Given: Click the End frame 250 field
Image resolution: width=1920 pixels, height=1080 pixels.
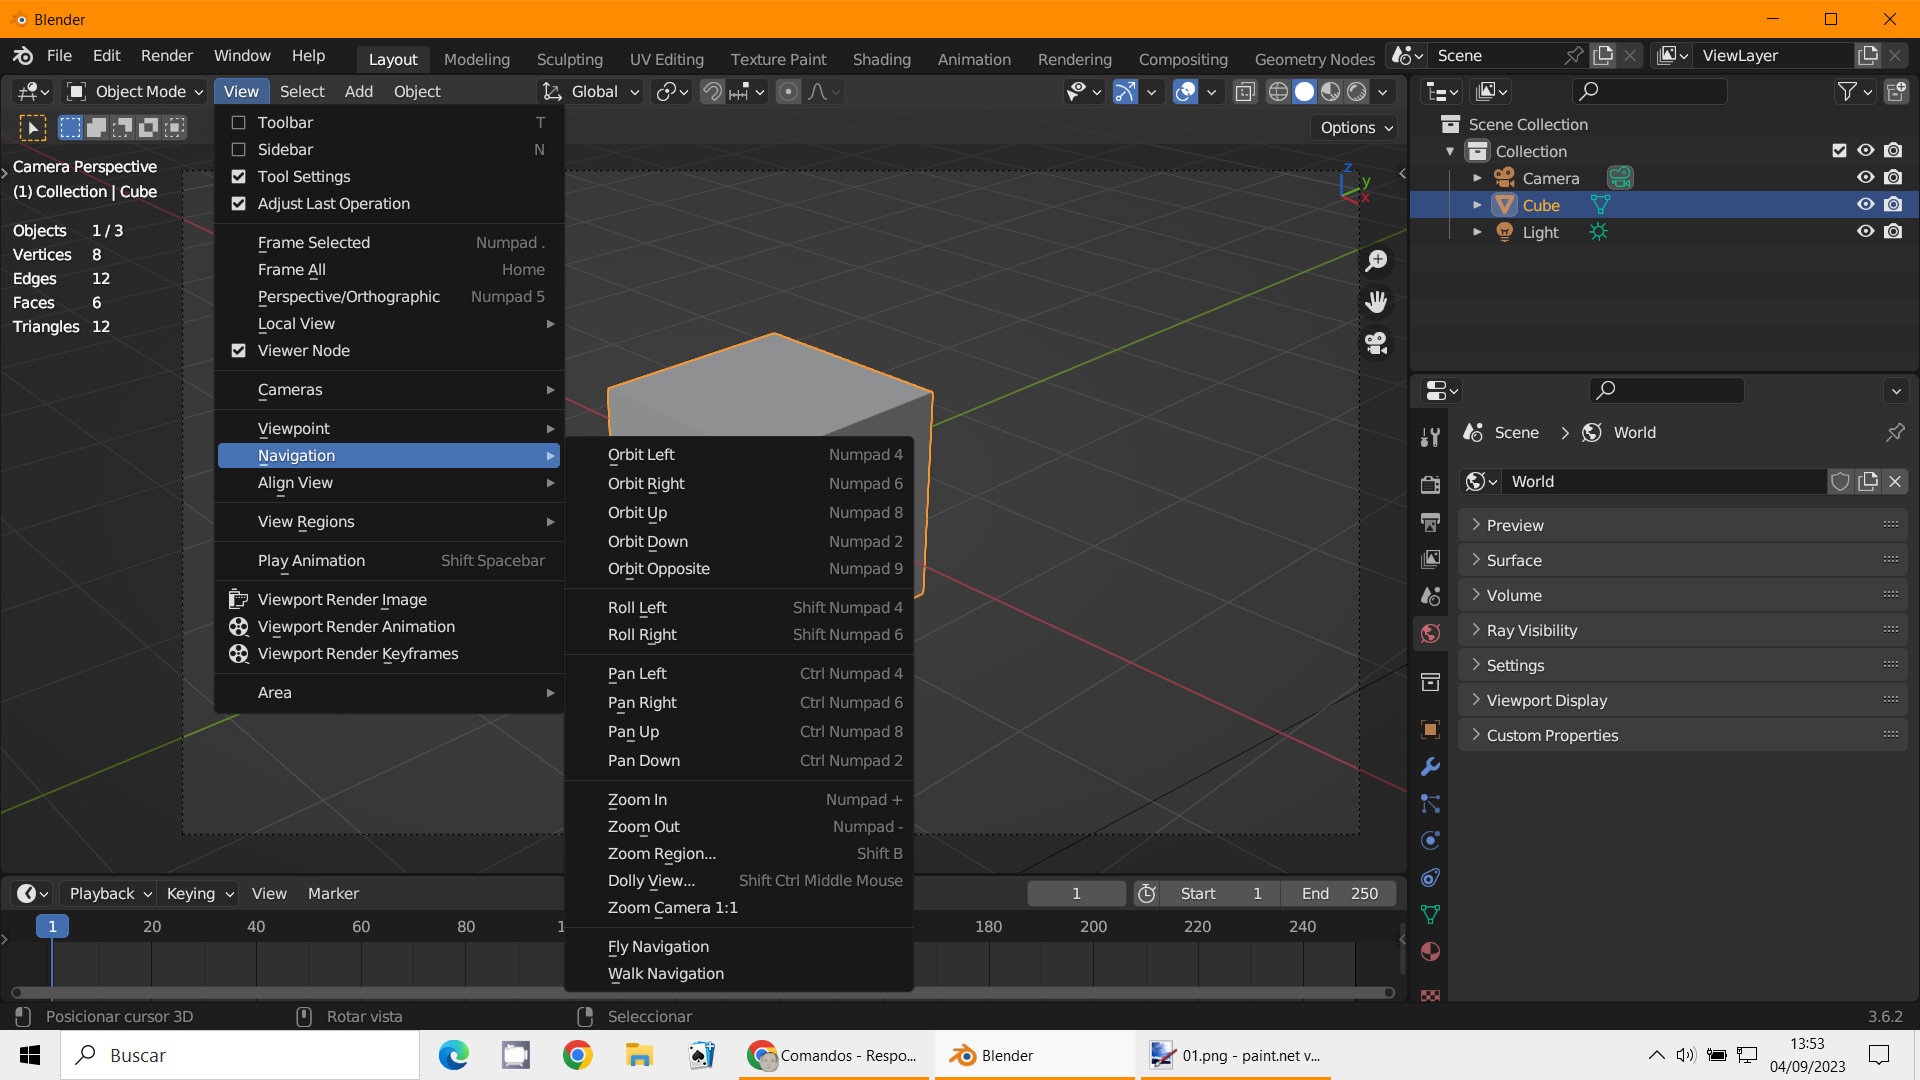Looking at the screenshot, I should (x=1340, y=894).
